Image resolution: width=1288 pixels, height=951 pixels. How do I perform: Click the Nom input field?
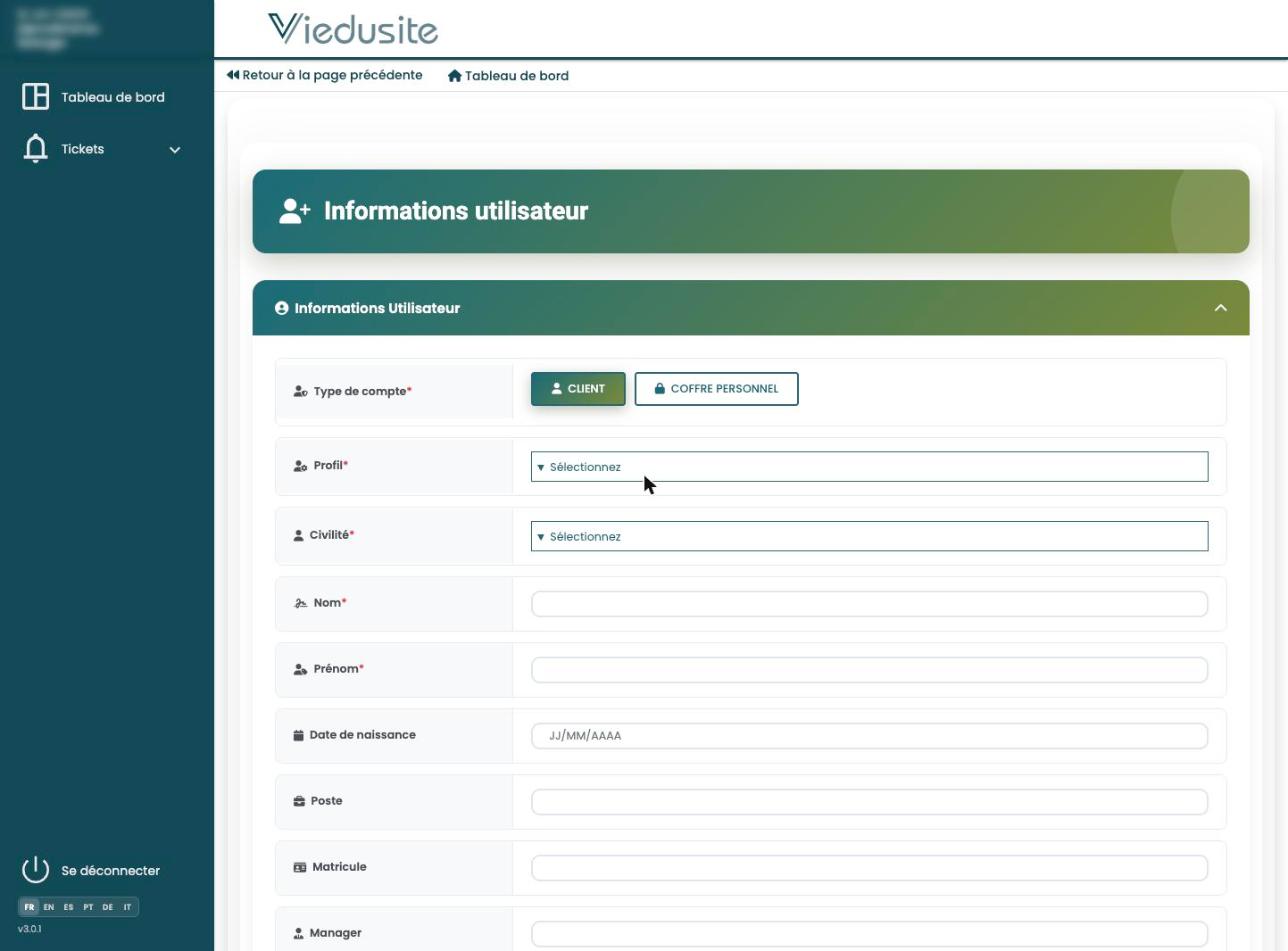coord(869,604)
